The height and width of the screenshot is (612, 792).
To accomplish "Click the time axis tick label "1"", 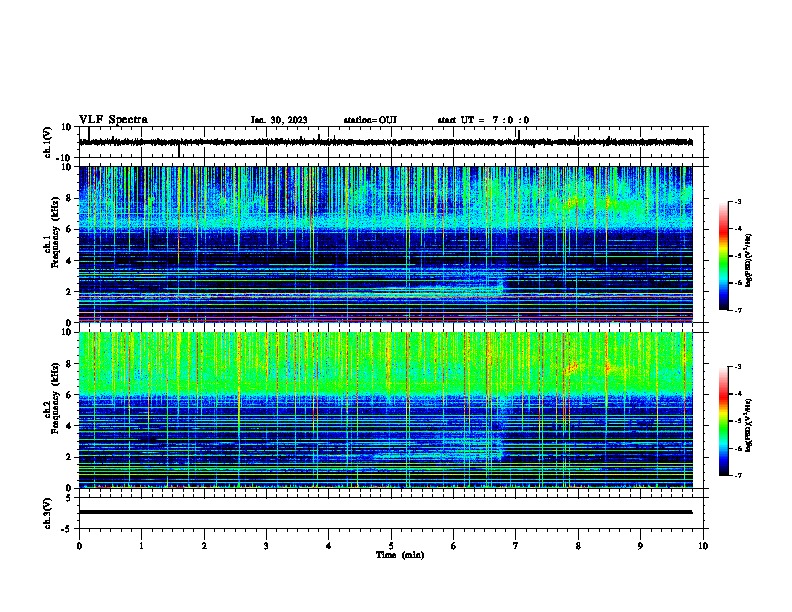I will click(141, 546).
